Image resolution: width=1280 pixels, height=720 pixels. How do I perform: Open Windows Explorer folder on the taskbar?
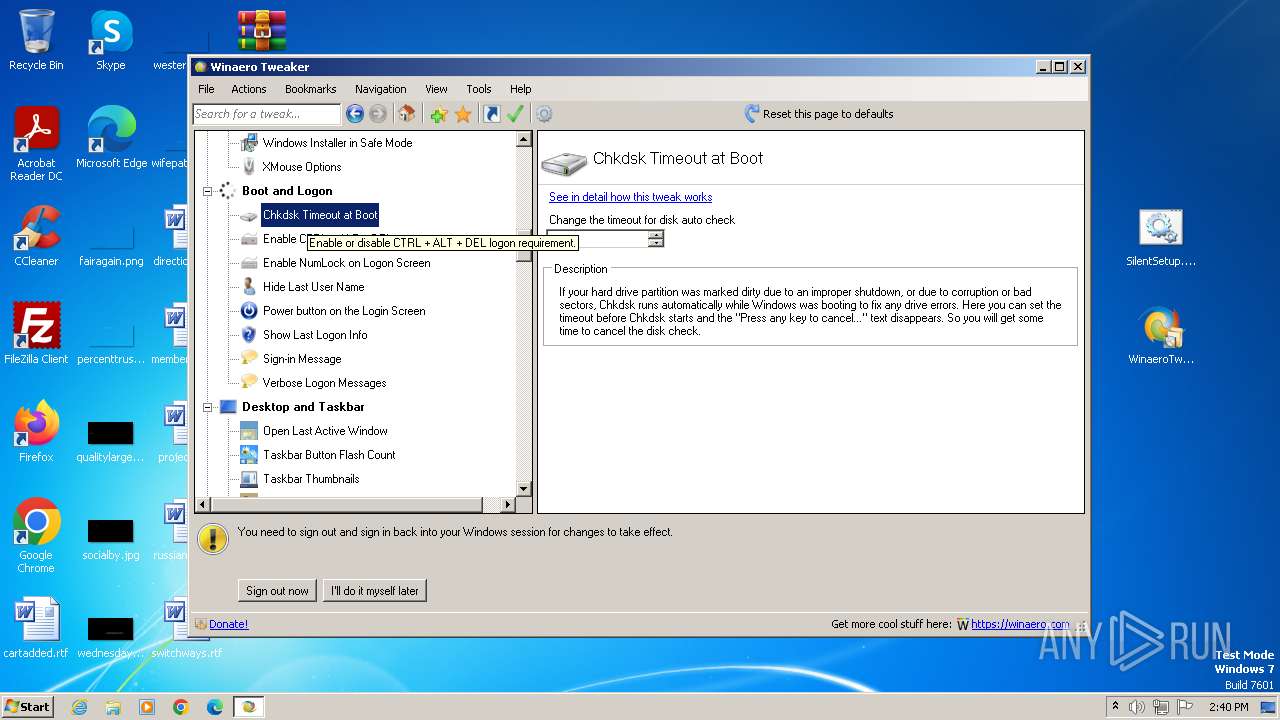[x=113, y=707]
